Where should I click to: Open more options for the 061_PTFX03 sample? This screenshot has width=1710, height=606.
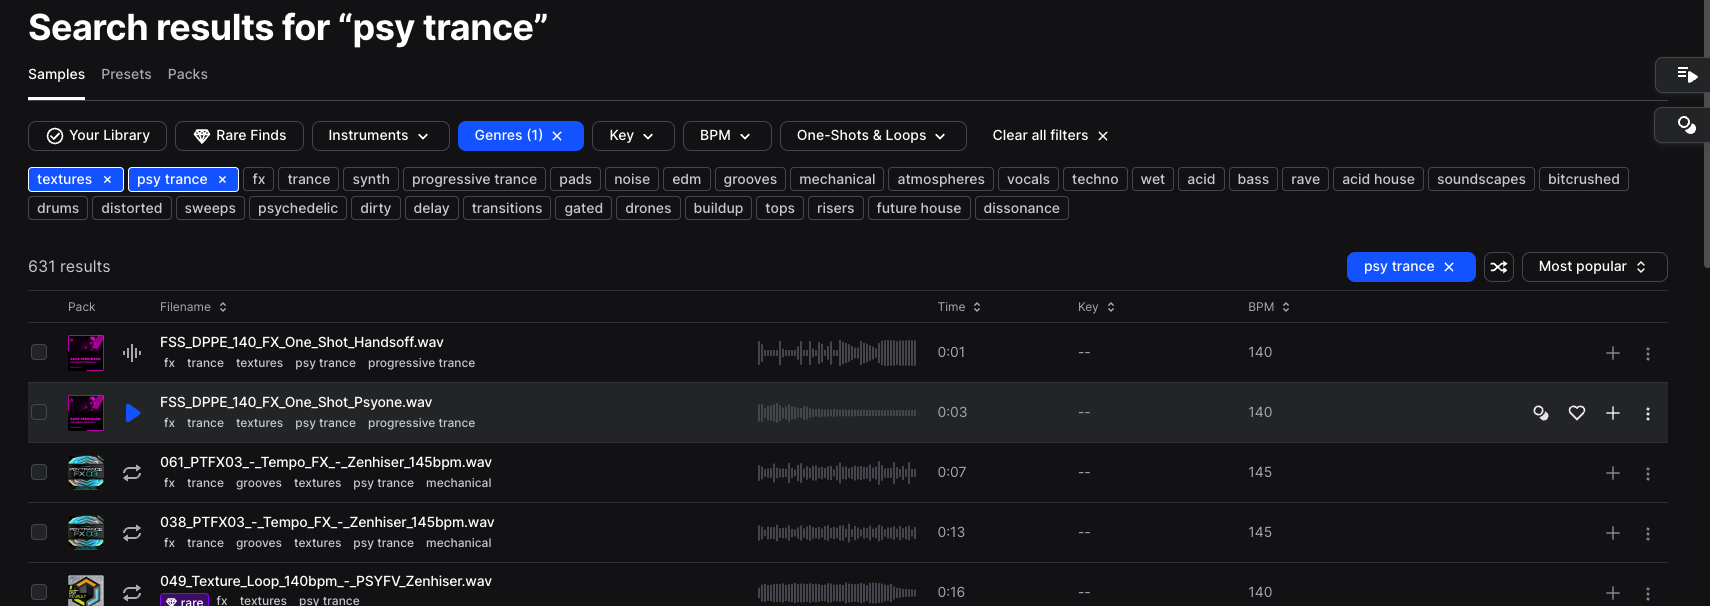(x=1648, y=473)
